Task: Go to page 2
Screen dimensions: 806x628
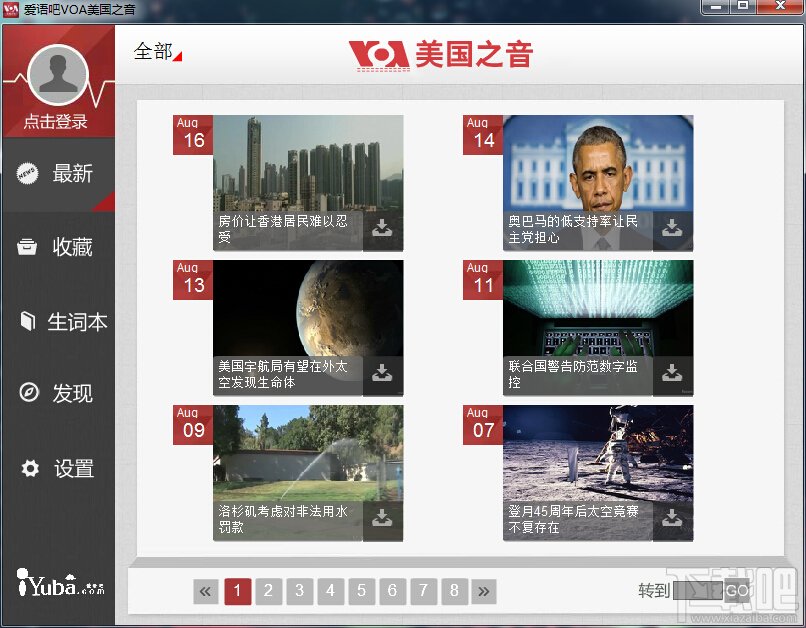Action: (x=268, y=591)
